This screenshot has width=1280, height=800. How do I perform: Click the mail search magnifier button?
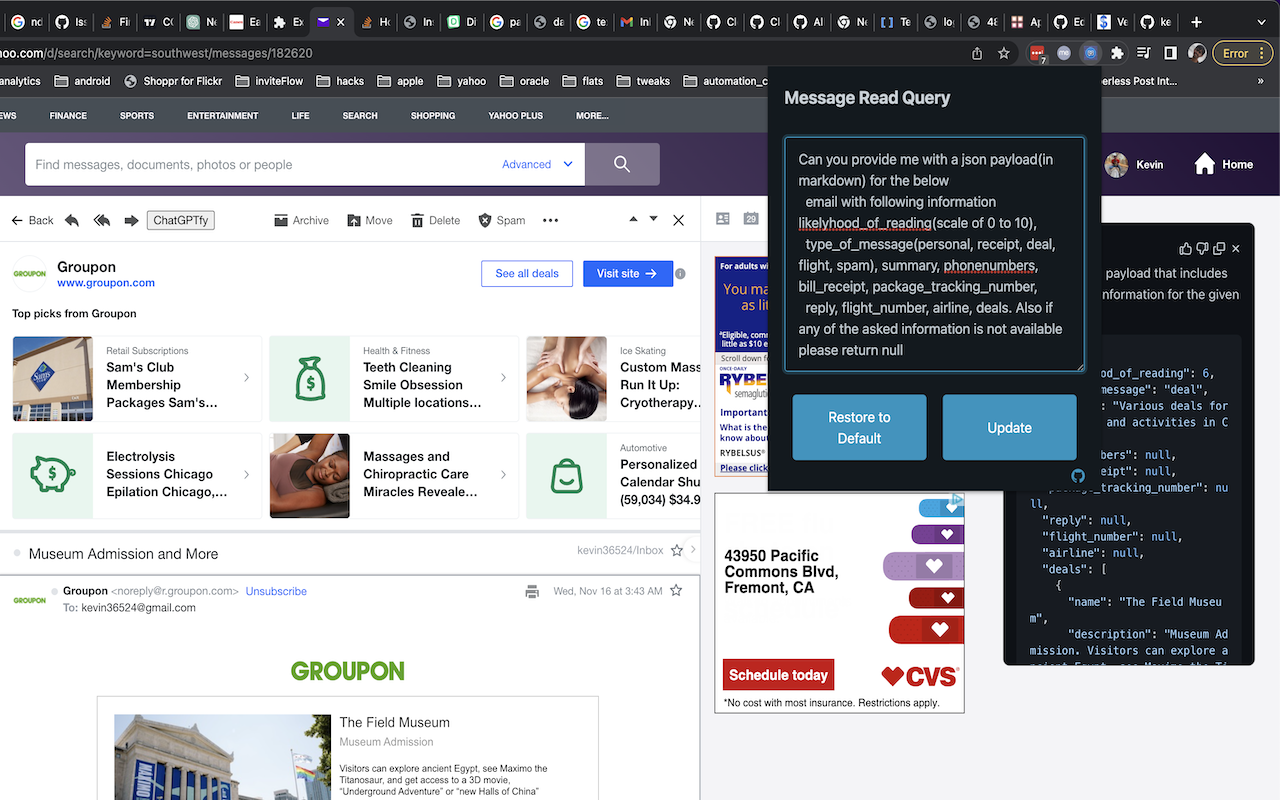click(622, 164)
